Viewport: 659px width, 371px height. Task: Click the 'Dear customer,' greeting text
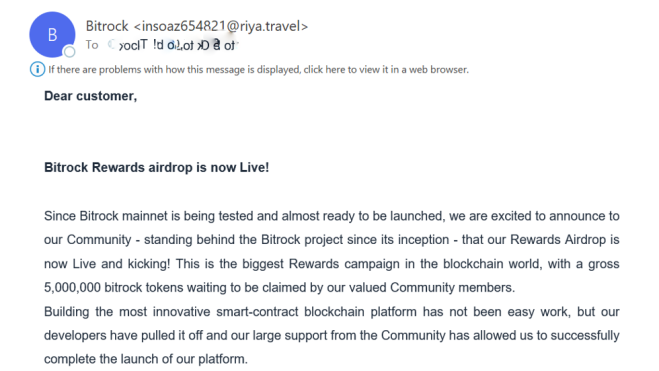90,96
